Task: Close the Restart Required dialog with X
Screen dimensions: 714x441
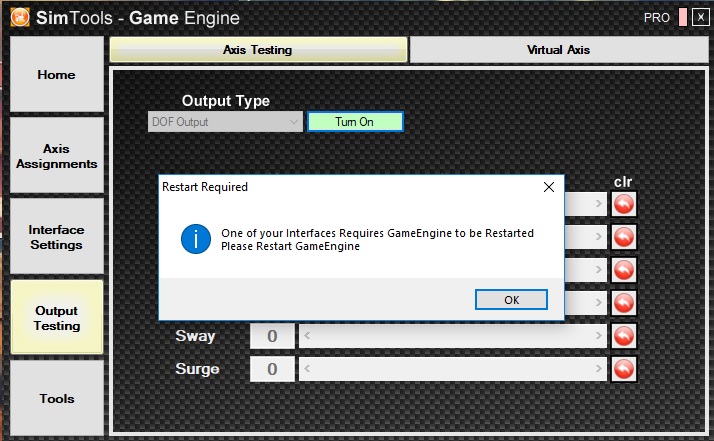Action: 549,187
